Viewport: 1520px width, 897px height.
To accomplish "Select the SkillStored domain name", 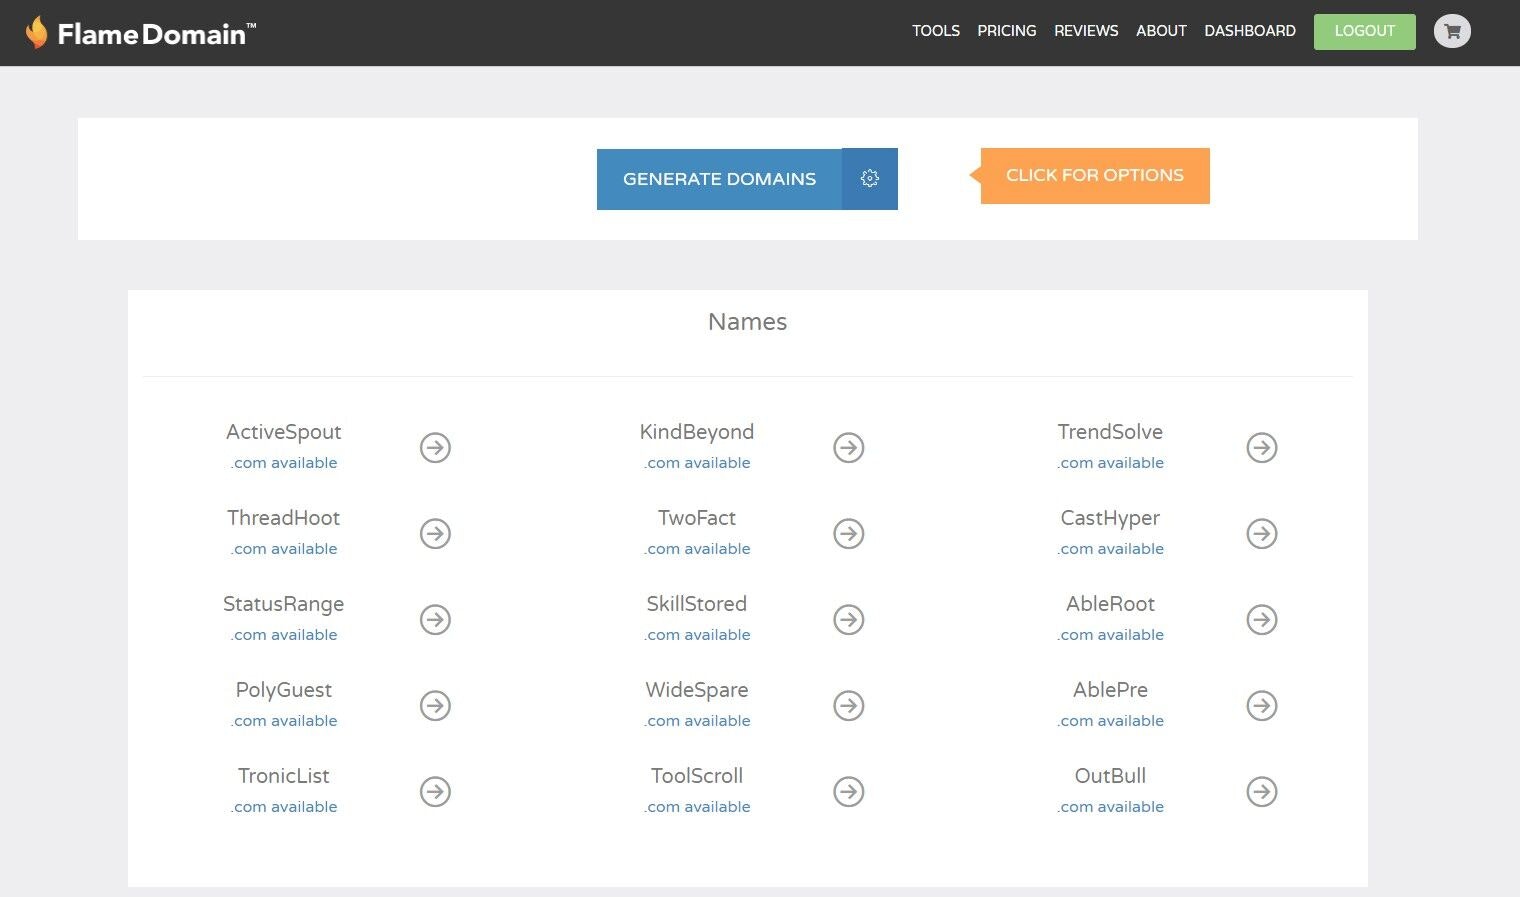I will click(x=697, y=604).
